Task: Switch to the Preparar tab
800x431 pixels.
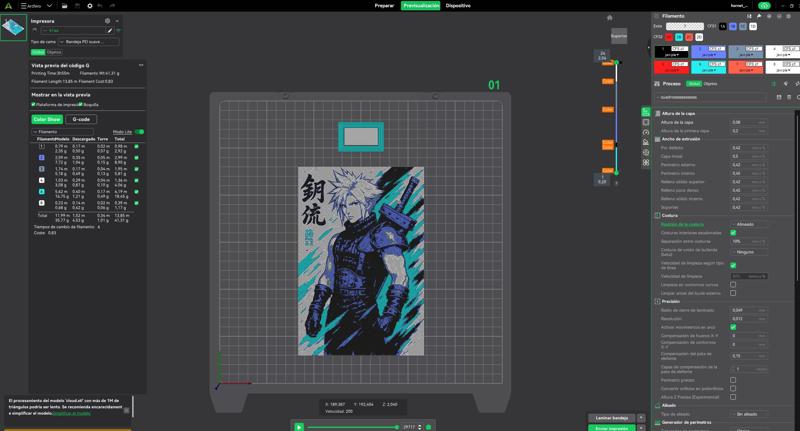Action: coord(384,6)
